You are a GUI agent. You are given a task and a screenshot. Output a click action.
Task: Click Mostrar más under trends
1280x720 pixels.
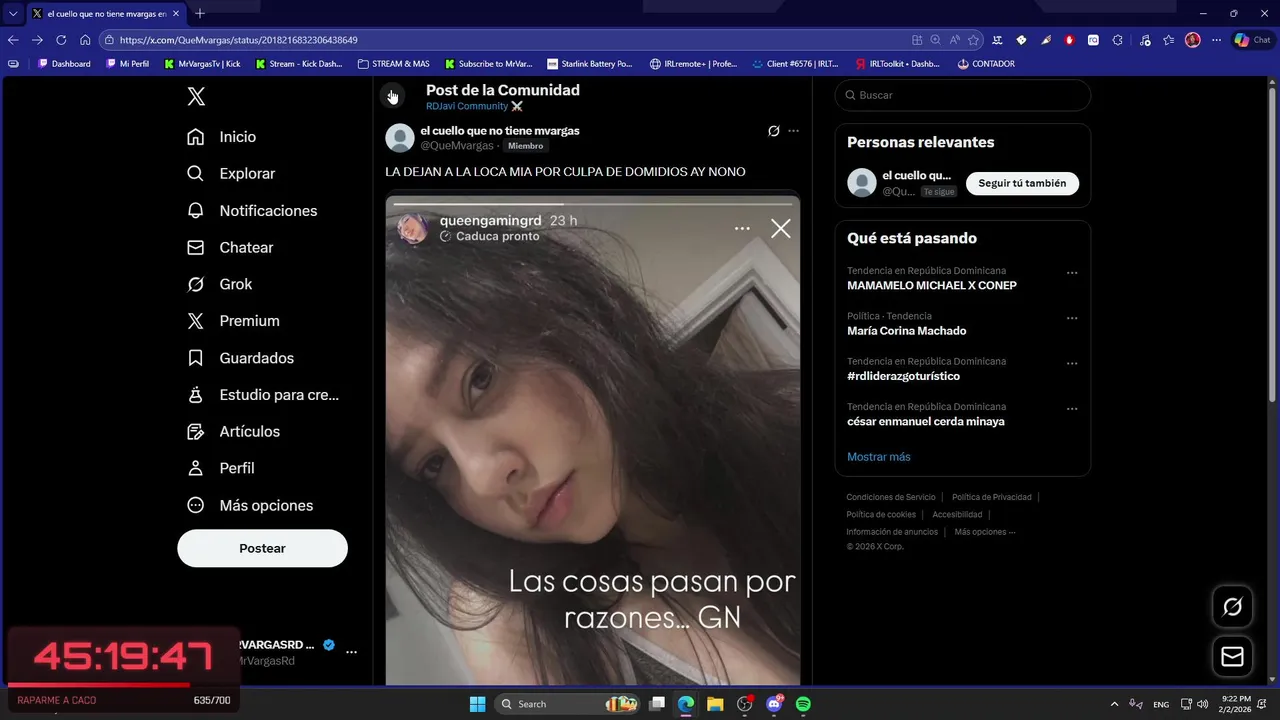point(879,457)
